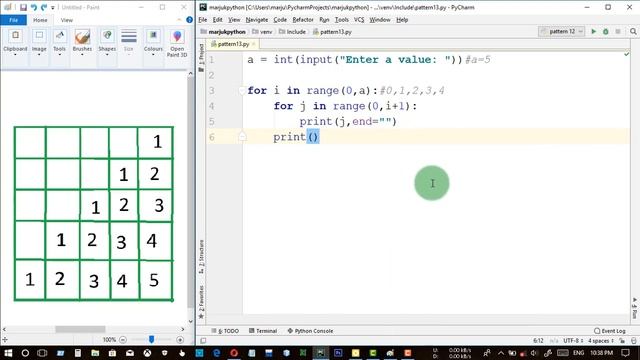Click the fold marker beside line 6
The width and height of the screenshot is (640, 360).
pos(242,136)
